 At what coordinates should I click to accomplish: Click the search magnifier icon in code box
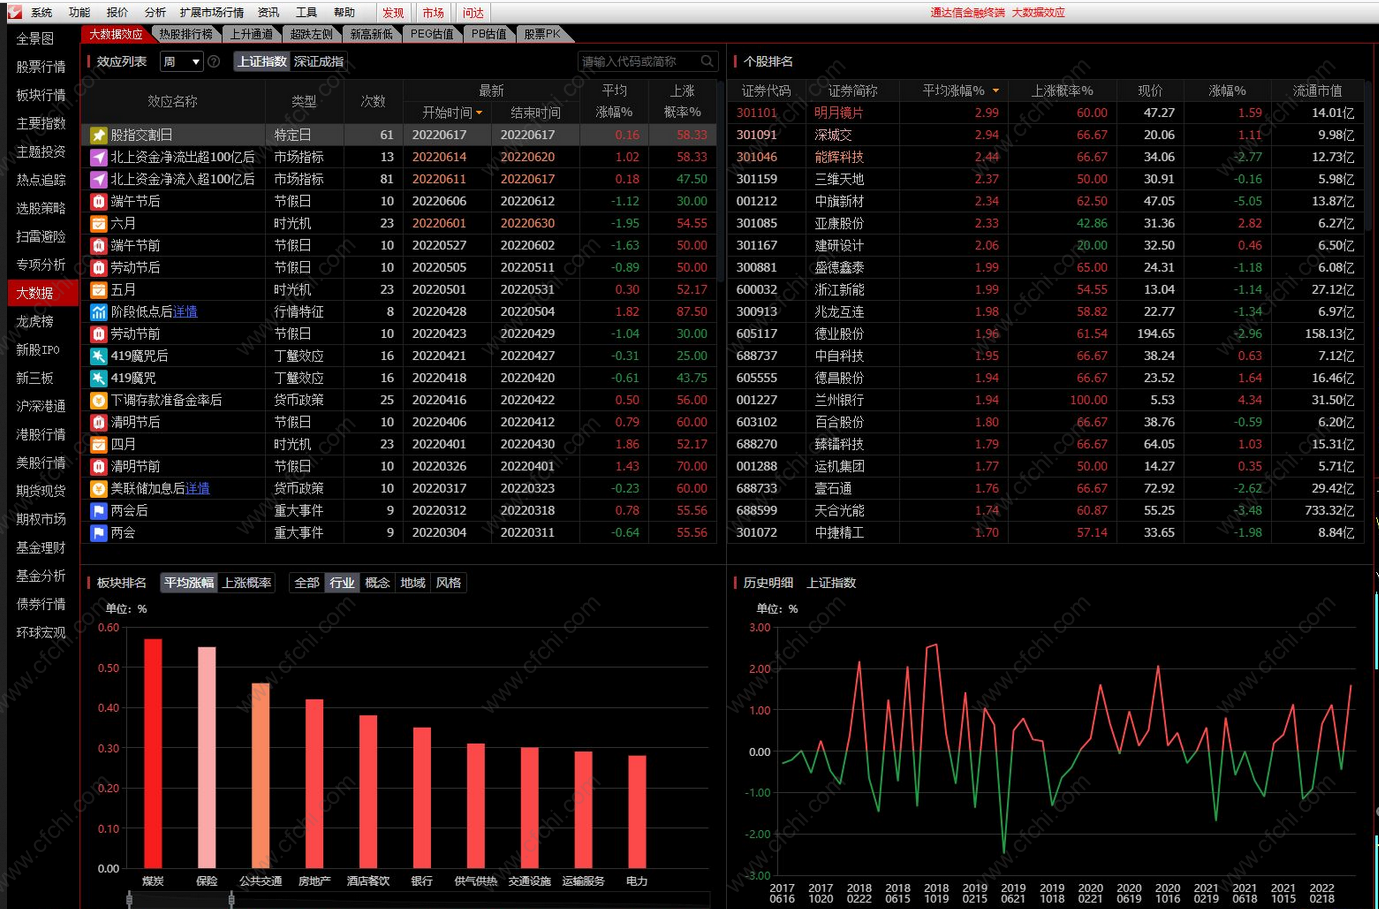707,61
